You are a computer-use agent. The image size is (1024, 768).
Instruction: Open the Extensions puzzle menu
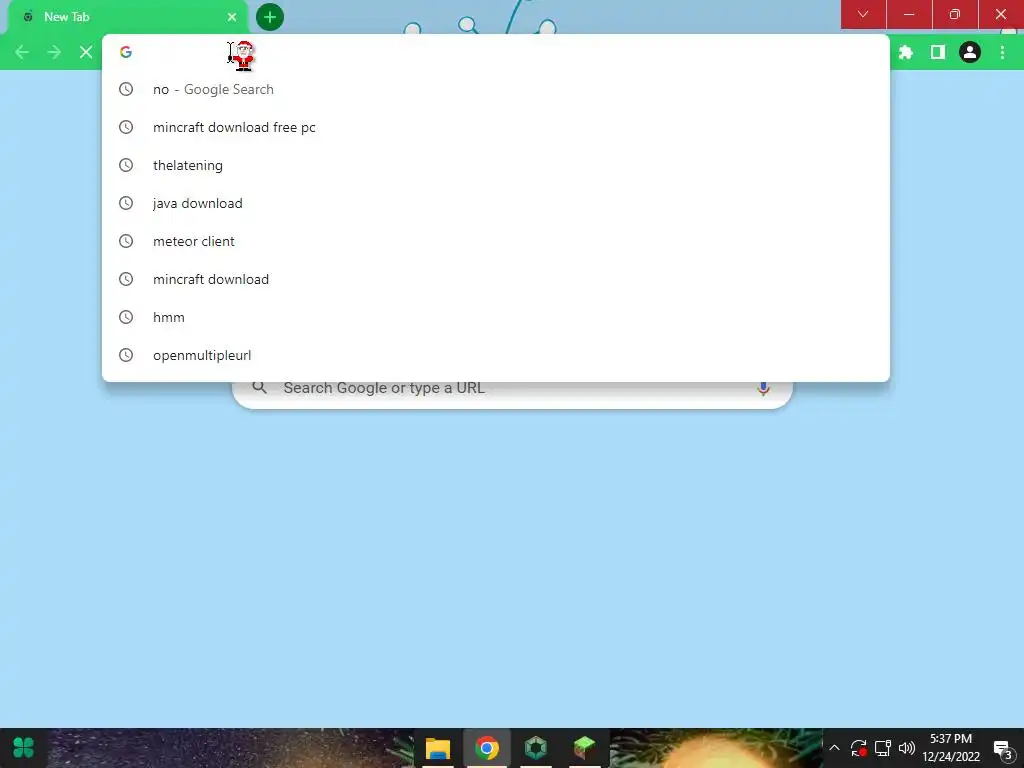coord(906,52)
